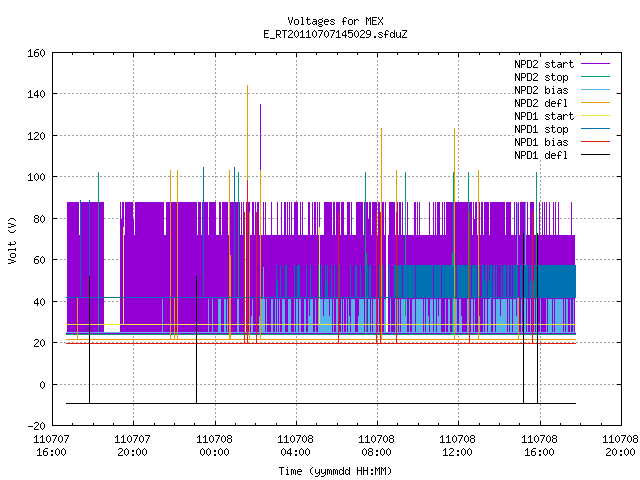Click the y-axis tick value 60

tap(40, 260)
